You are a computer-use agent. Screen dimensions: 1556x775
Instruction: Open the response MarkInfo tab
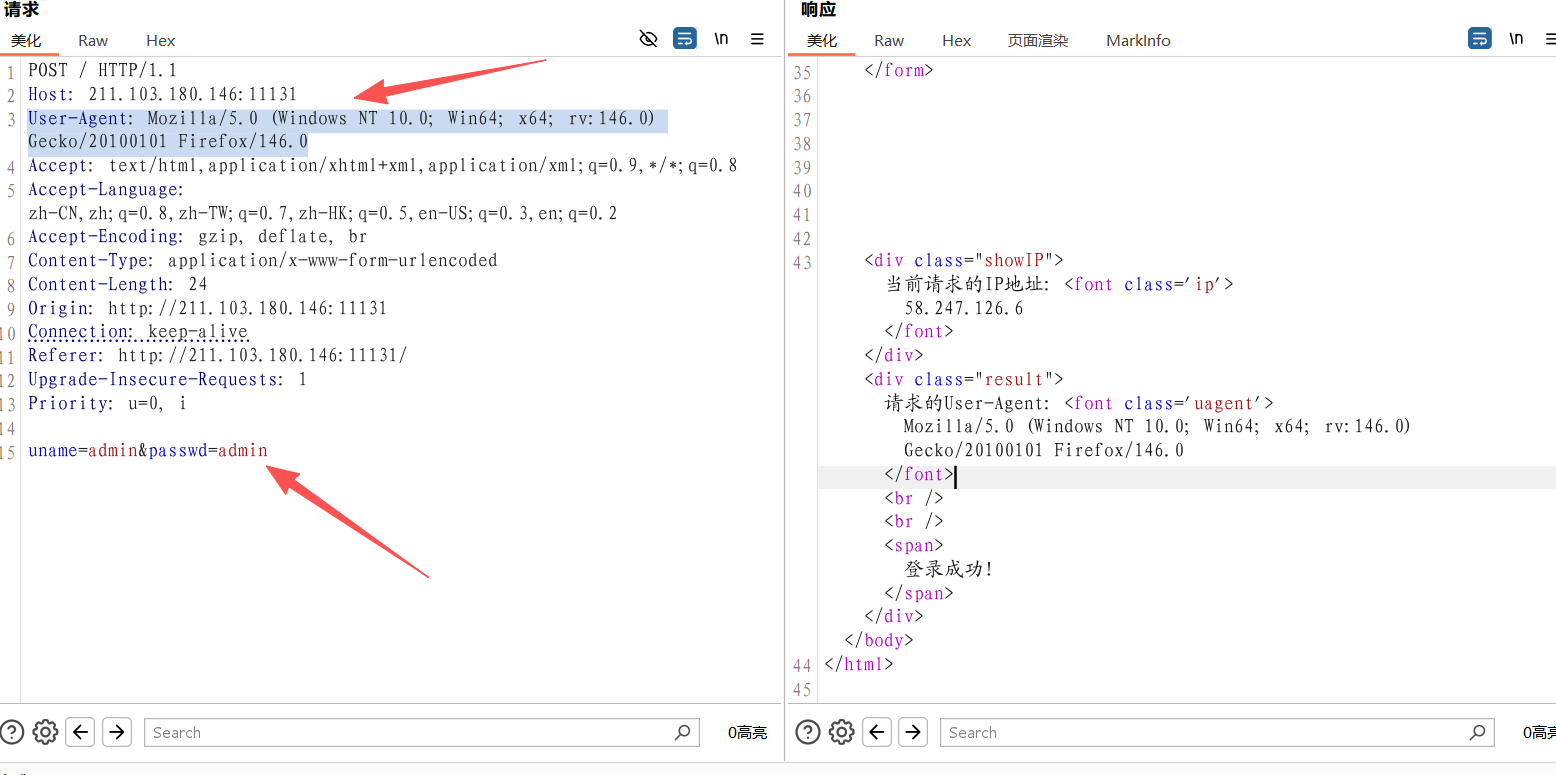[x=1138, y=41]
